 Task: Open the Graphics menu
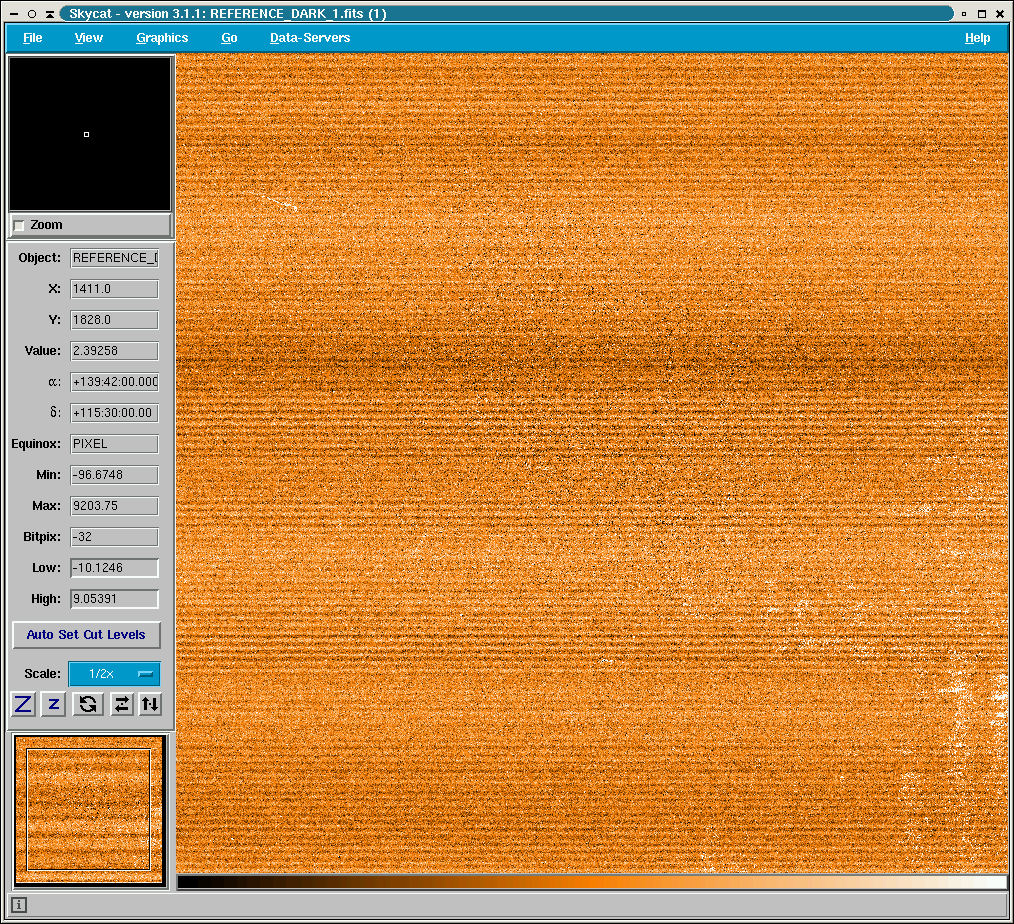(162, 38)
